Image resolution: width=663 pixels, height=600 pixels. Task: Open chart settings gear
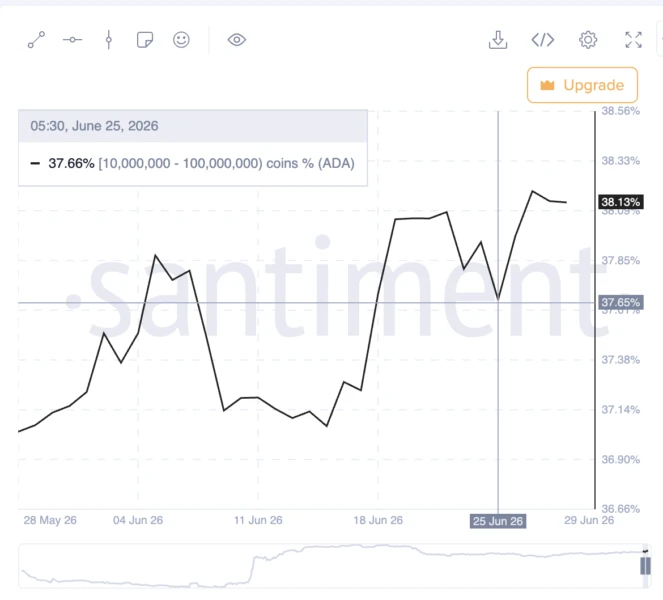588,40
